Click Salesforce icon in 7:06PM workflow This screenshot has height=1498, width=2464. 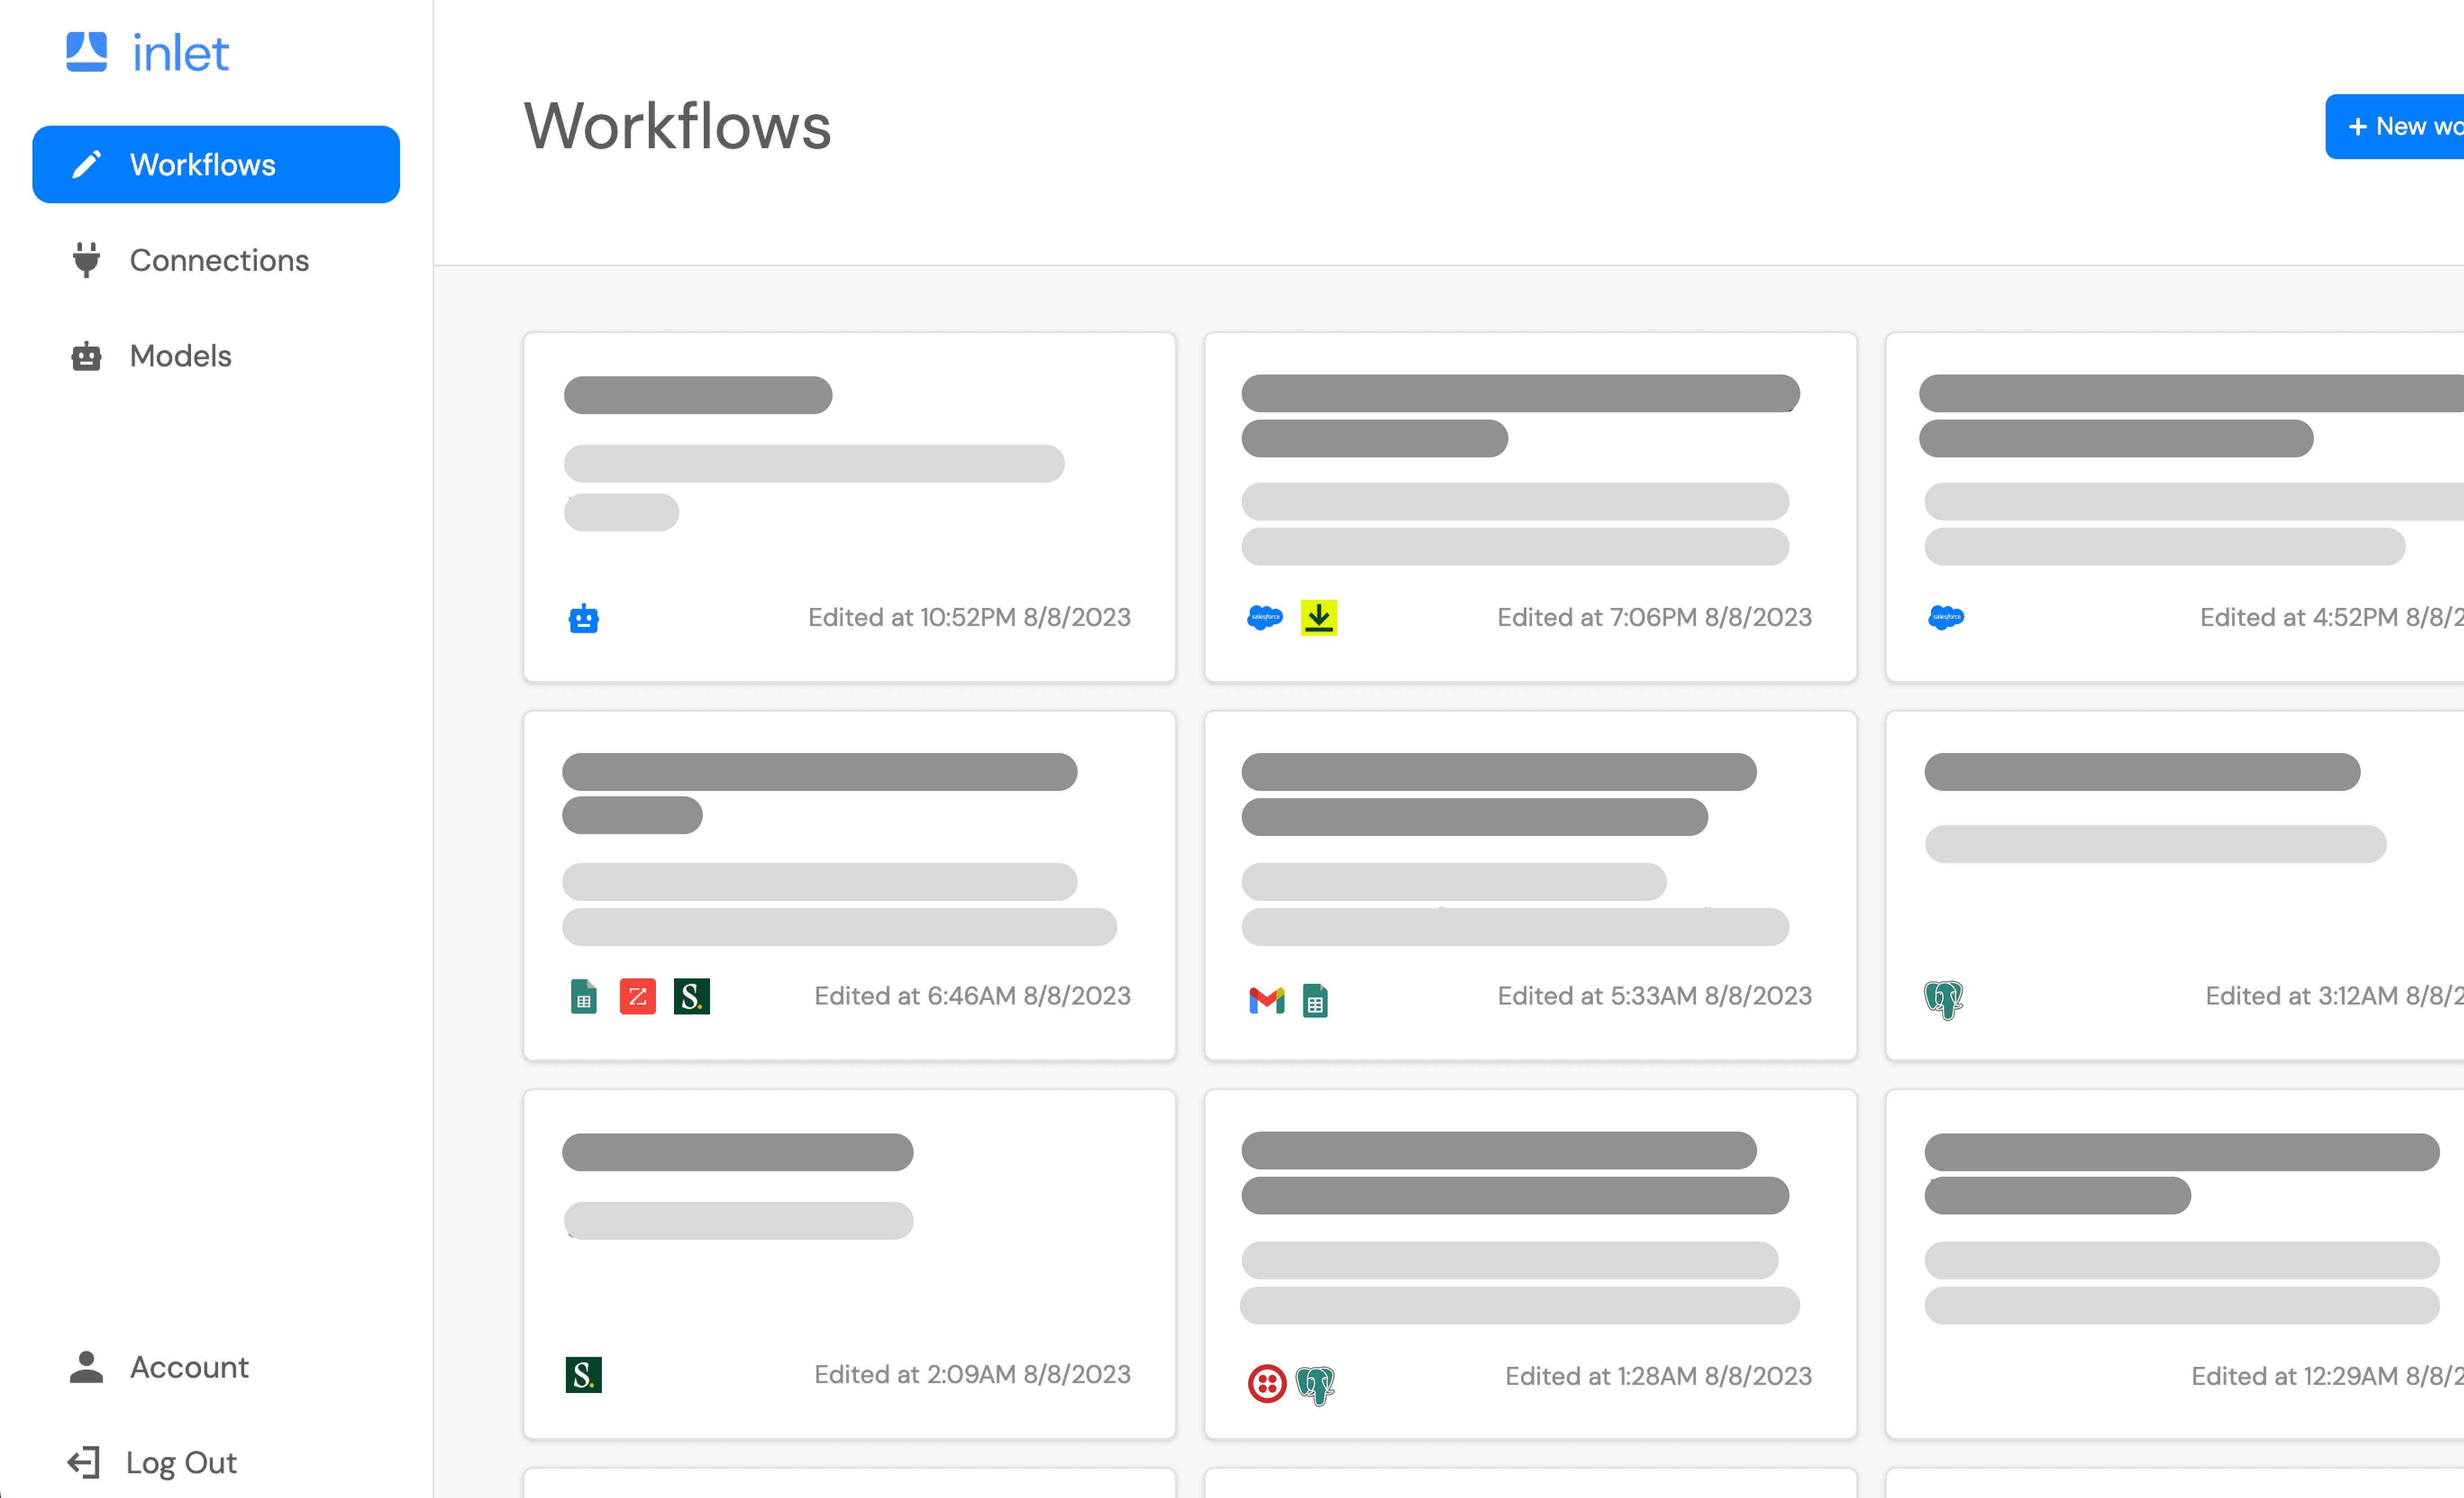click(1265, 617)
